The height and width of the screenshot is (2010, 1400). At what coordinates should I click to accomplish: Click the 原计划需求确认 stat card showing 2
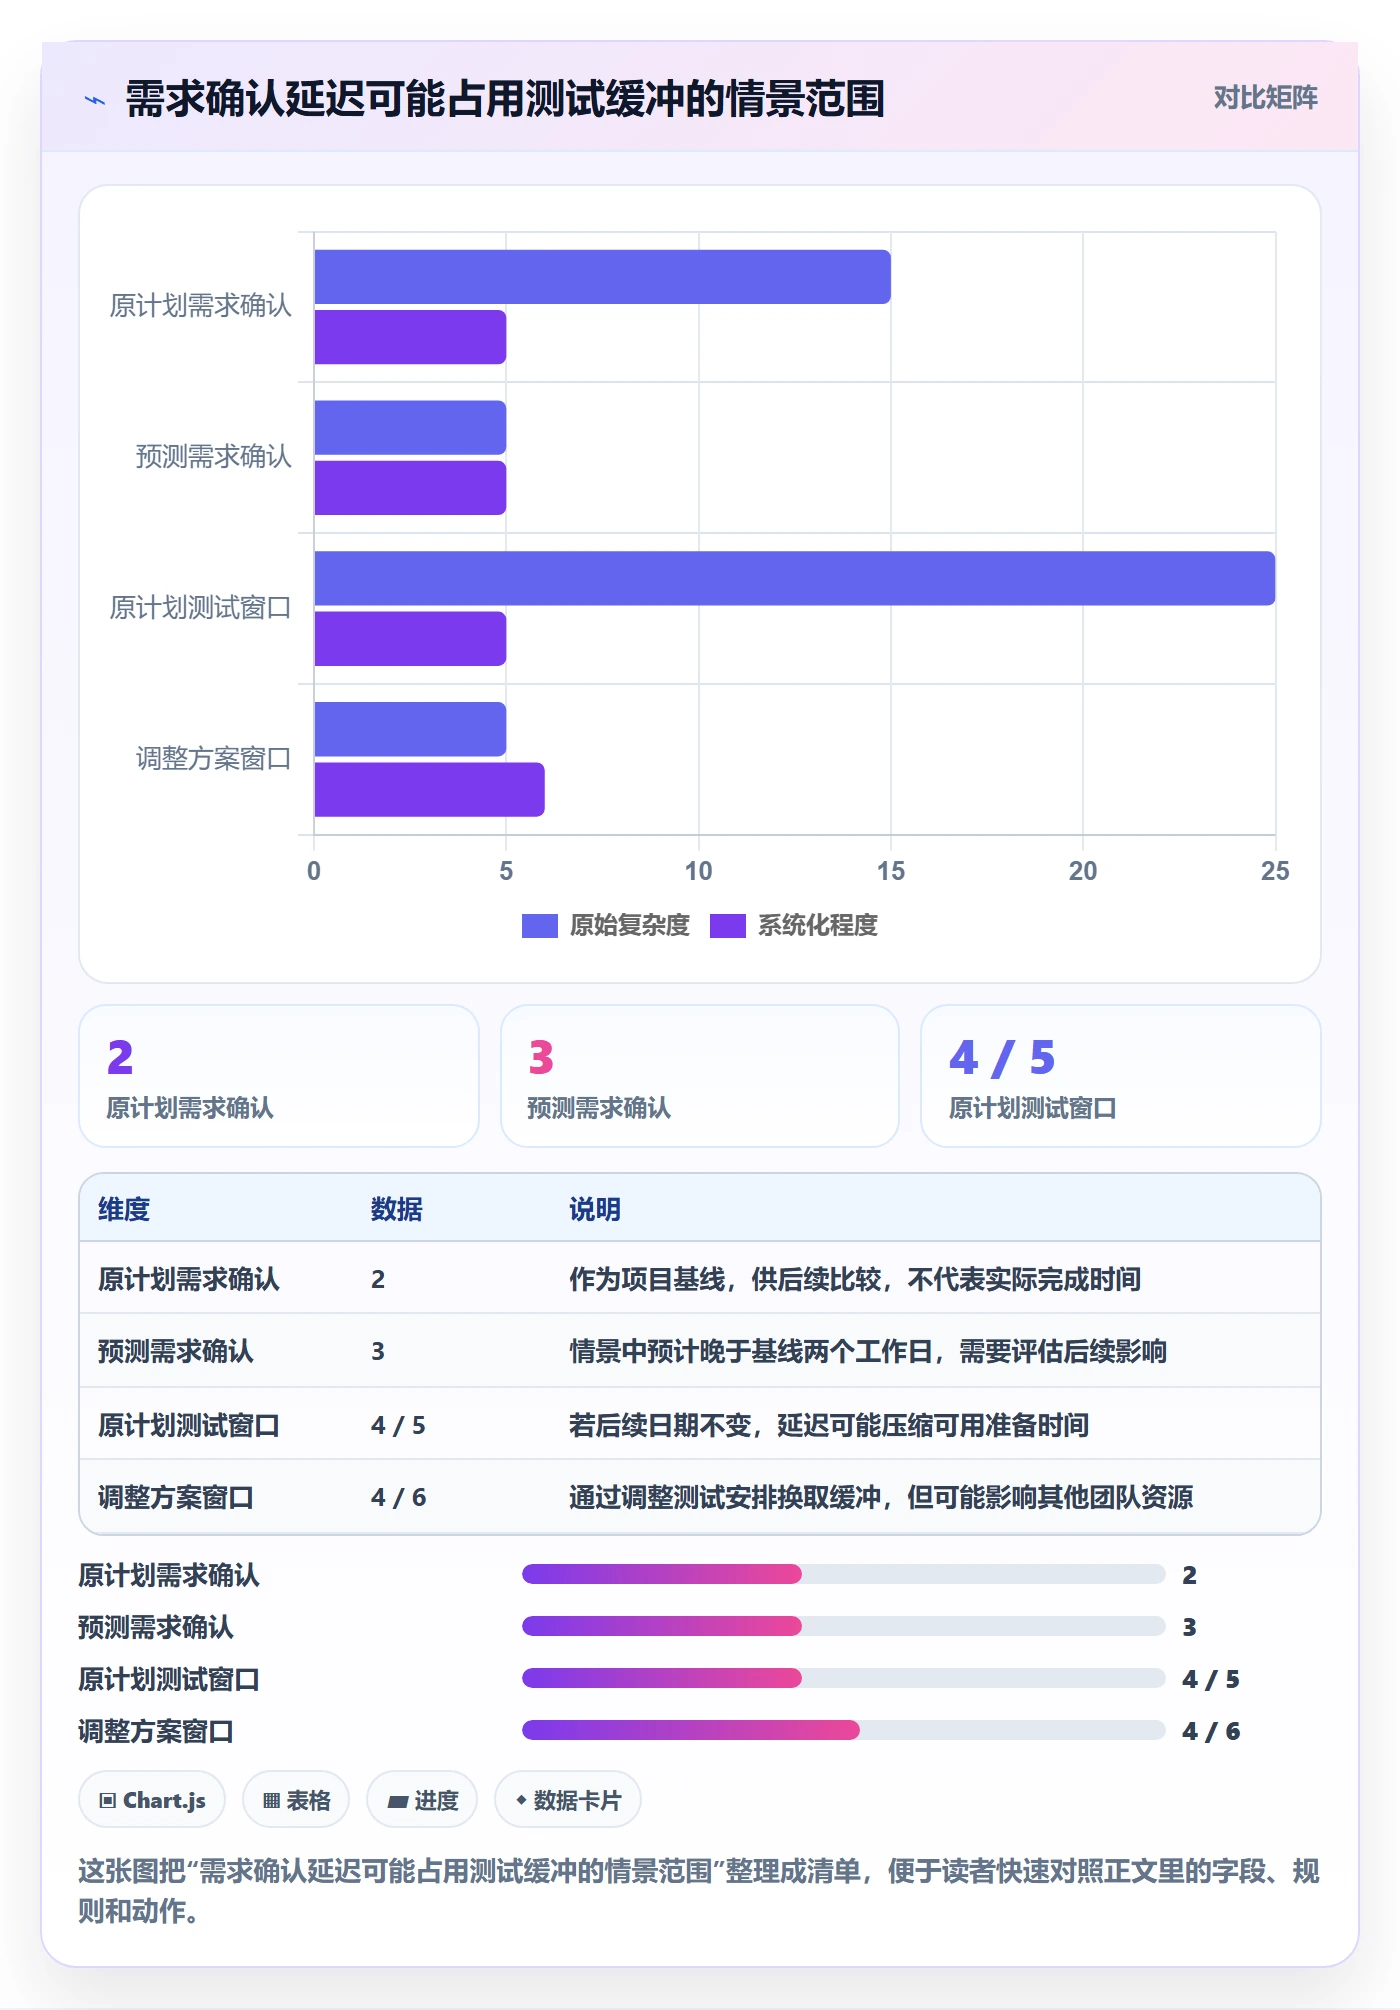(279, 1076)
